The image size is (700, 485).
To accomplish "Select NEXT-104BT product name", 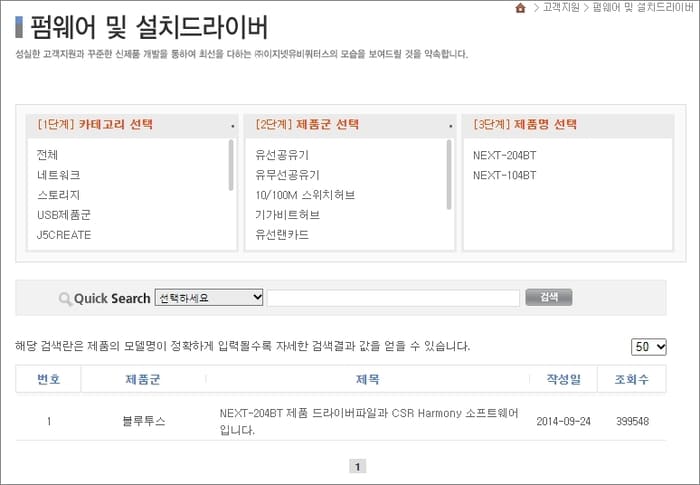I will tap(505, 175).
